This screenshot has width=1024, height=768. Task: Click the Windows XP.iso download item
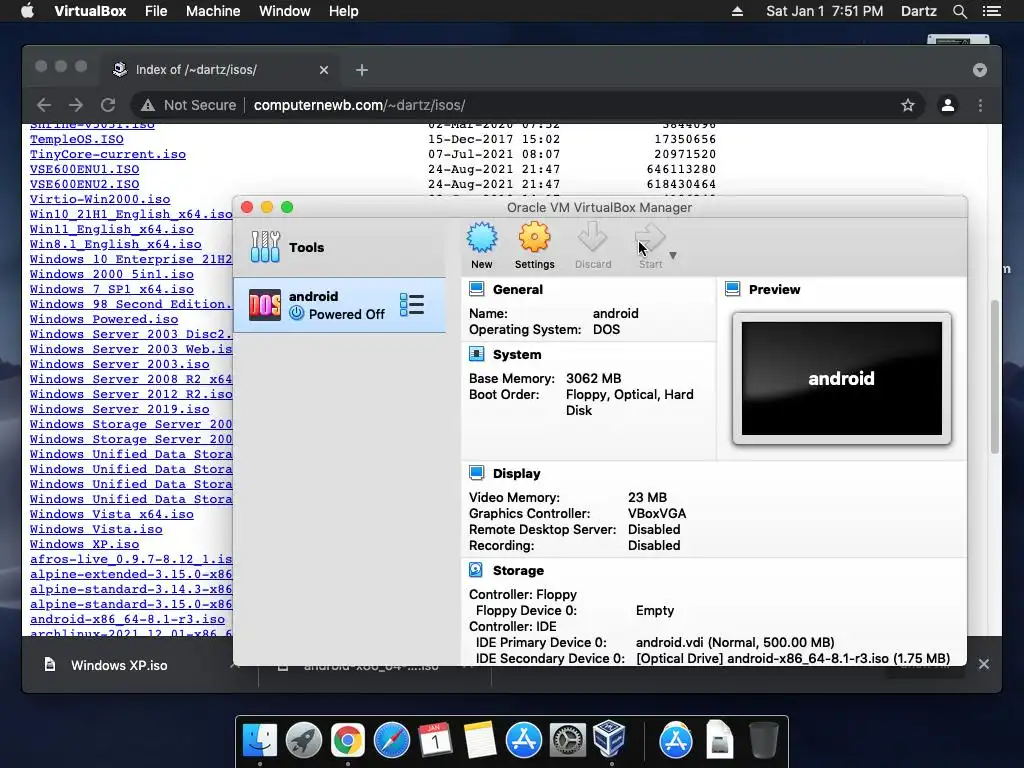pyautogui.click(x=119, y=665)
